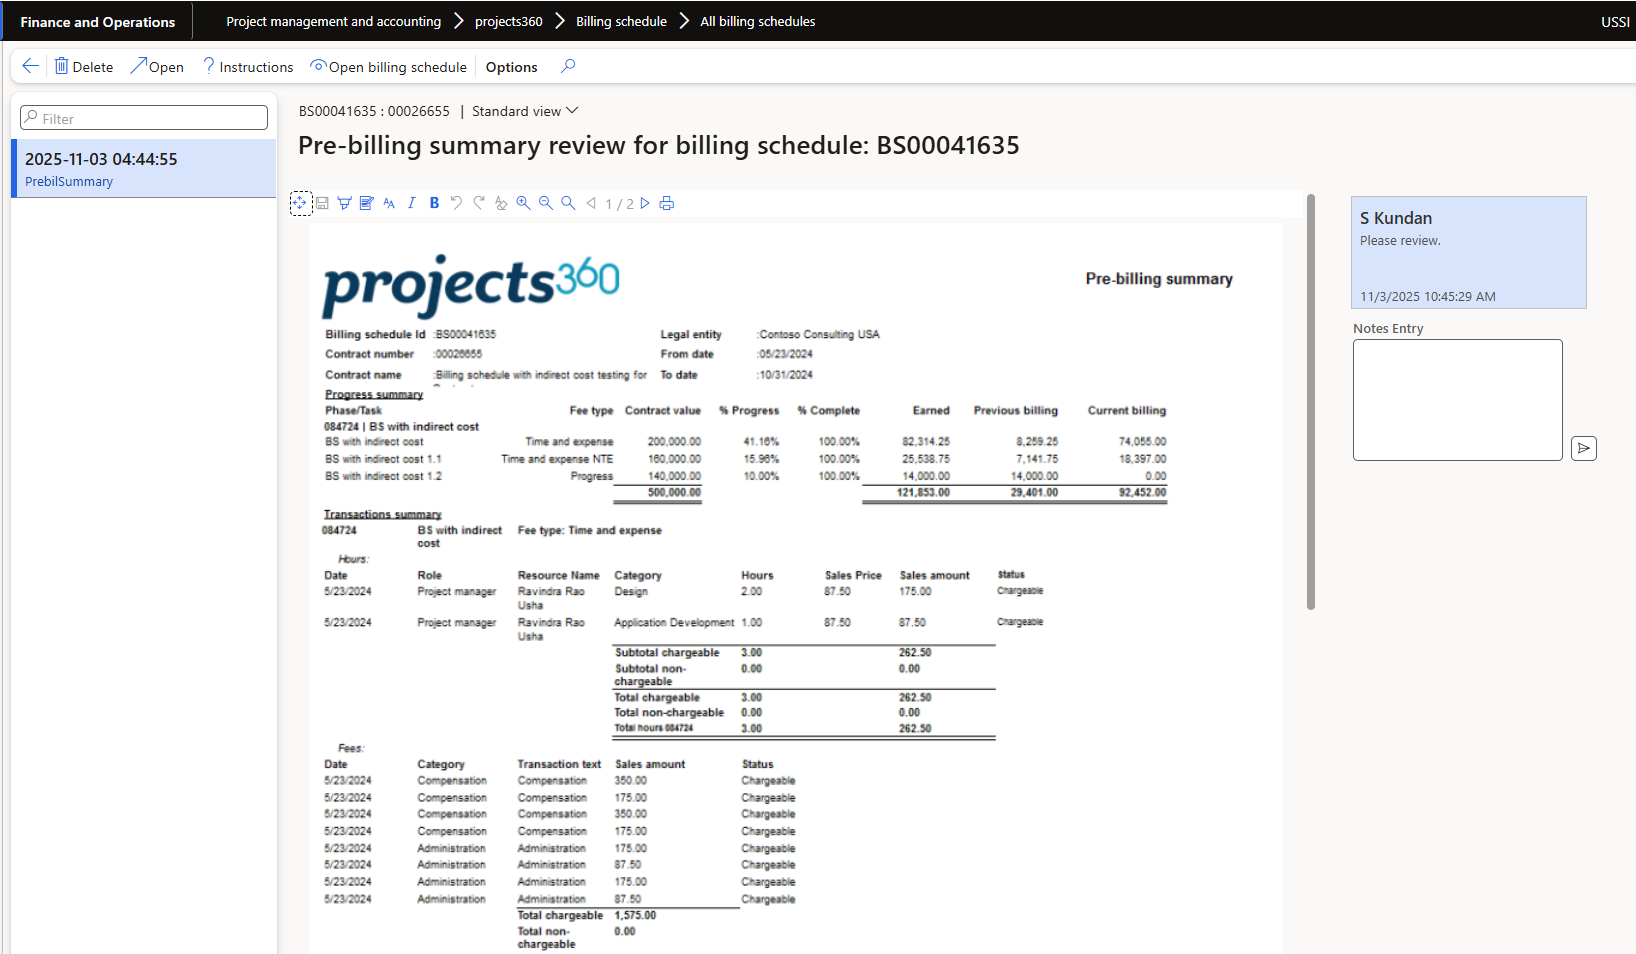Click the print icon in document toolbar

(x=667, y=203)
